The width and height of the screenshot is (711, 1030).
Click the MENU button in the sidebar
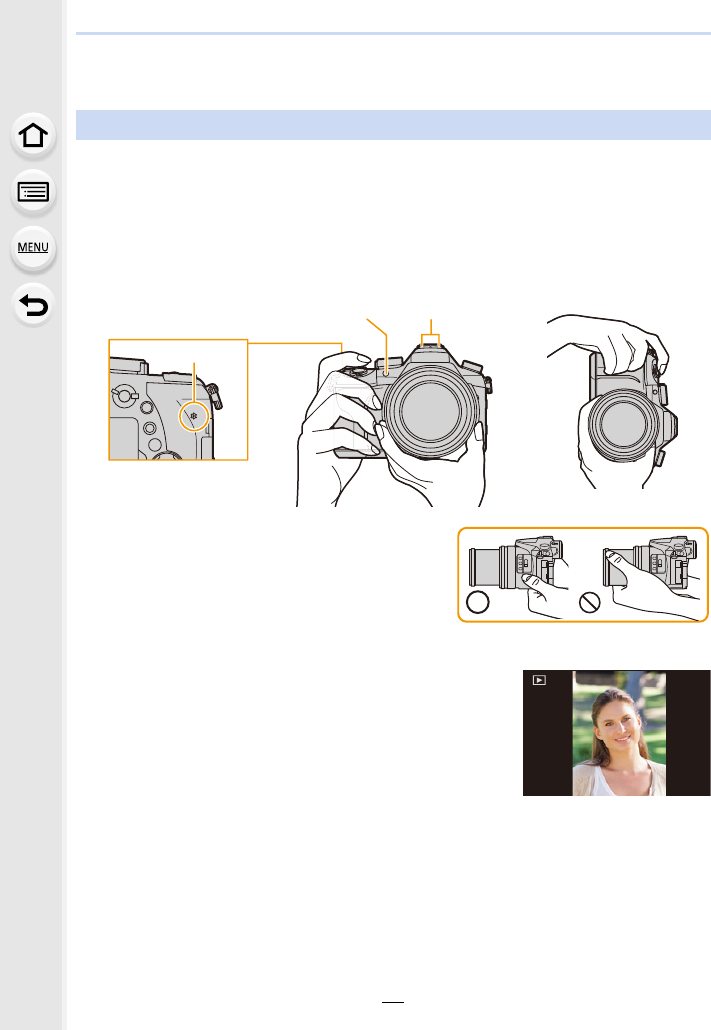pyautogui.click(x=33, y=248)
